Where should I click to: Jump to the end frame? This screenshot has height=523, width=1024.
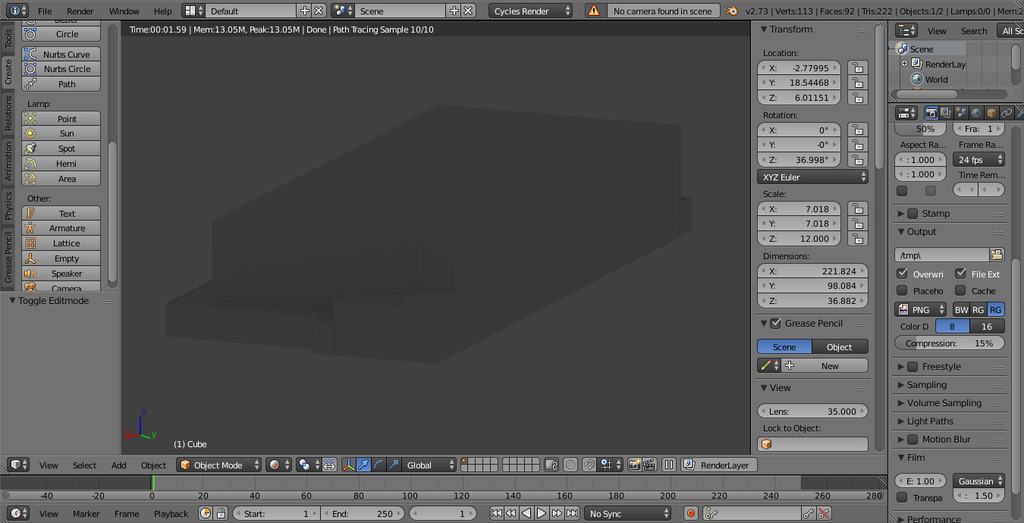[572, 514]
